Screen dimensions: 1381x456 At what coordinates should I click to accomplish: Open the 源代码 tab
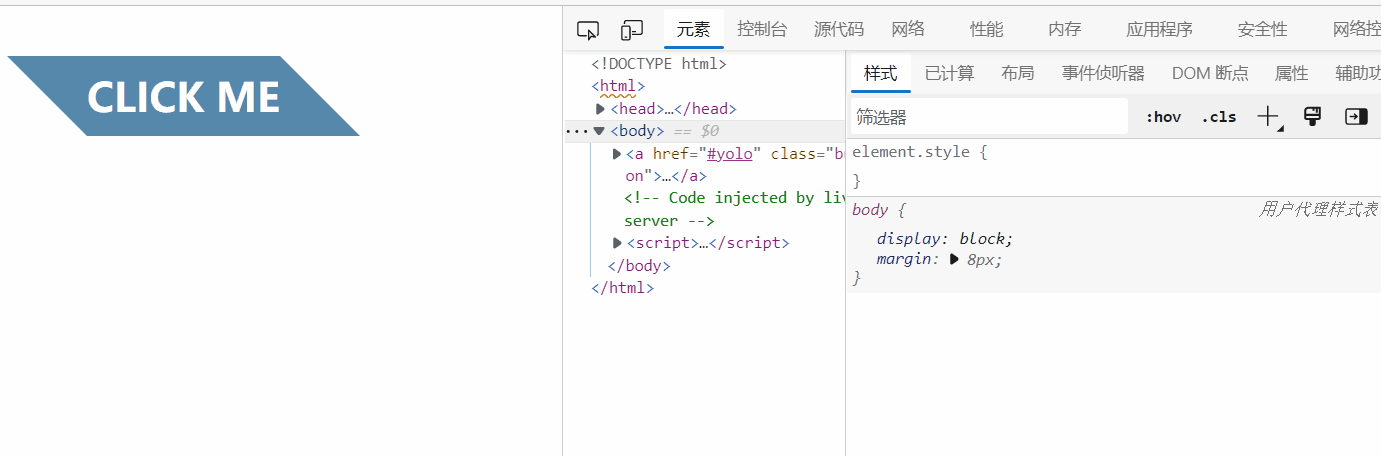point(839,29)
